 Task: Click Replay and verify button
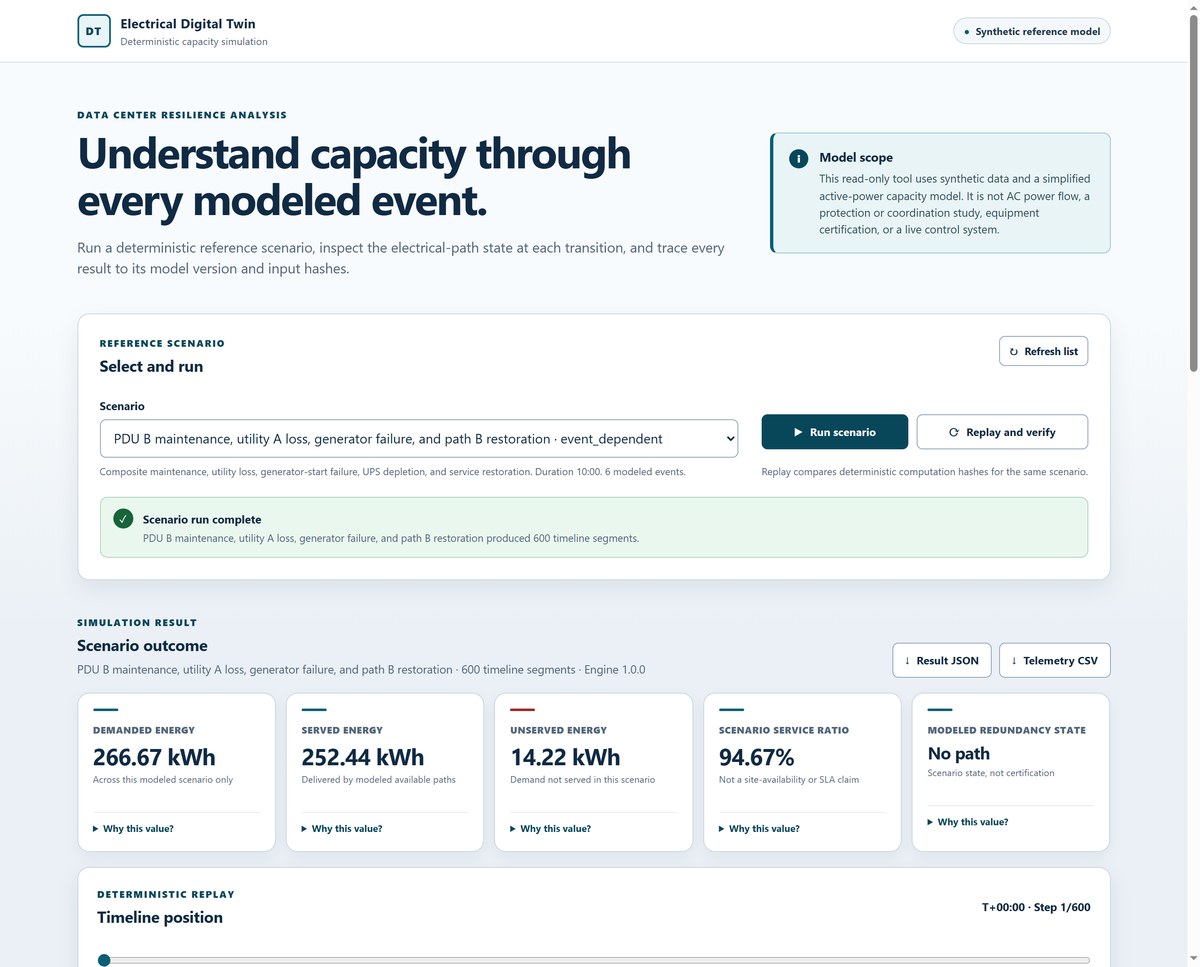click(x=1002, y=432)
